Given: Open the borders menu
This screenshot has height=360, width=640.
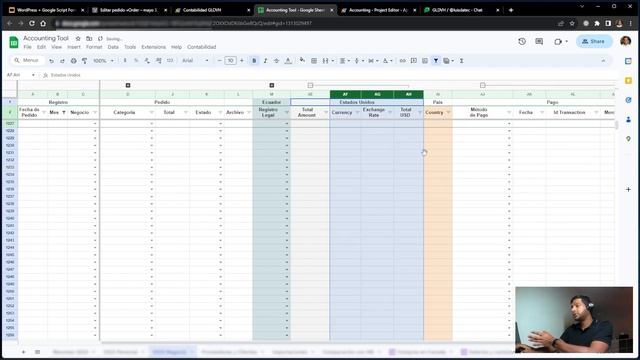Looking at the screenshot, I should click(x=314, y=61).
